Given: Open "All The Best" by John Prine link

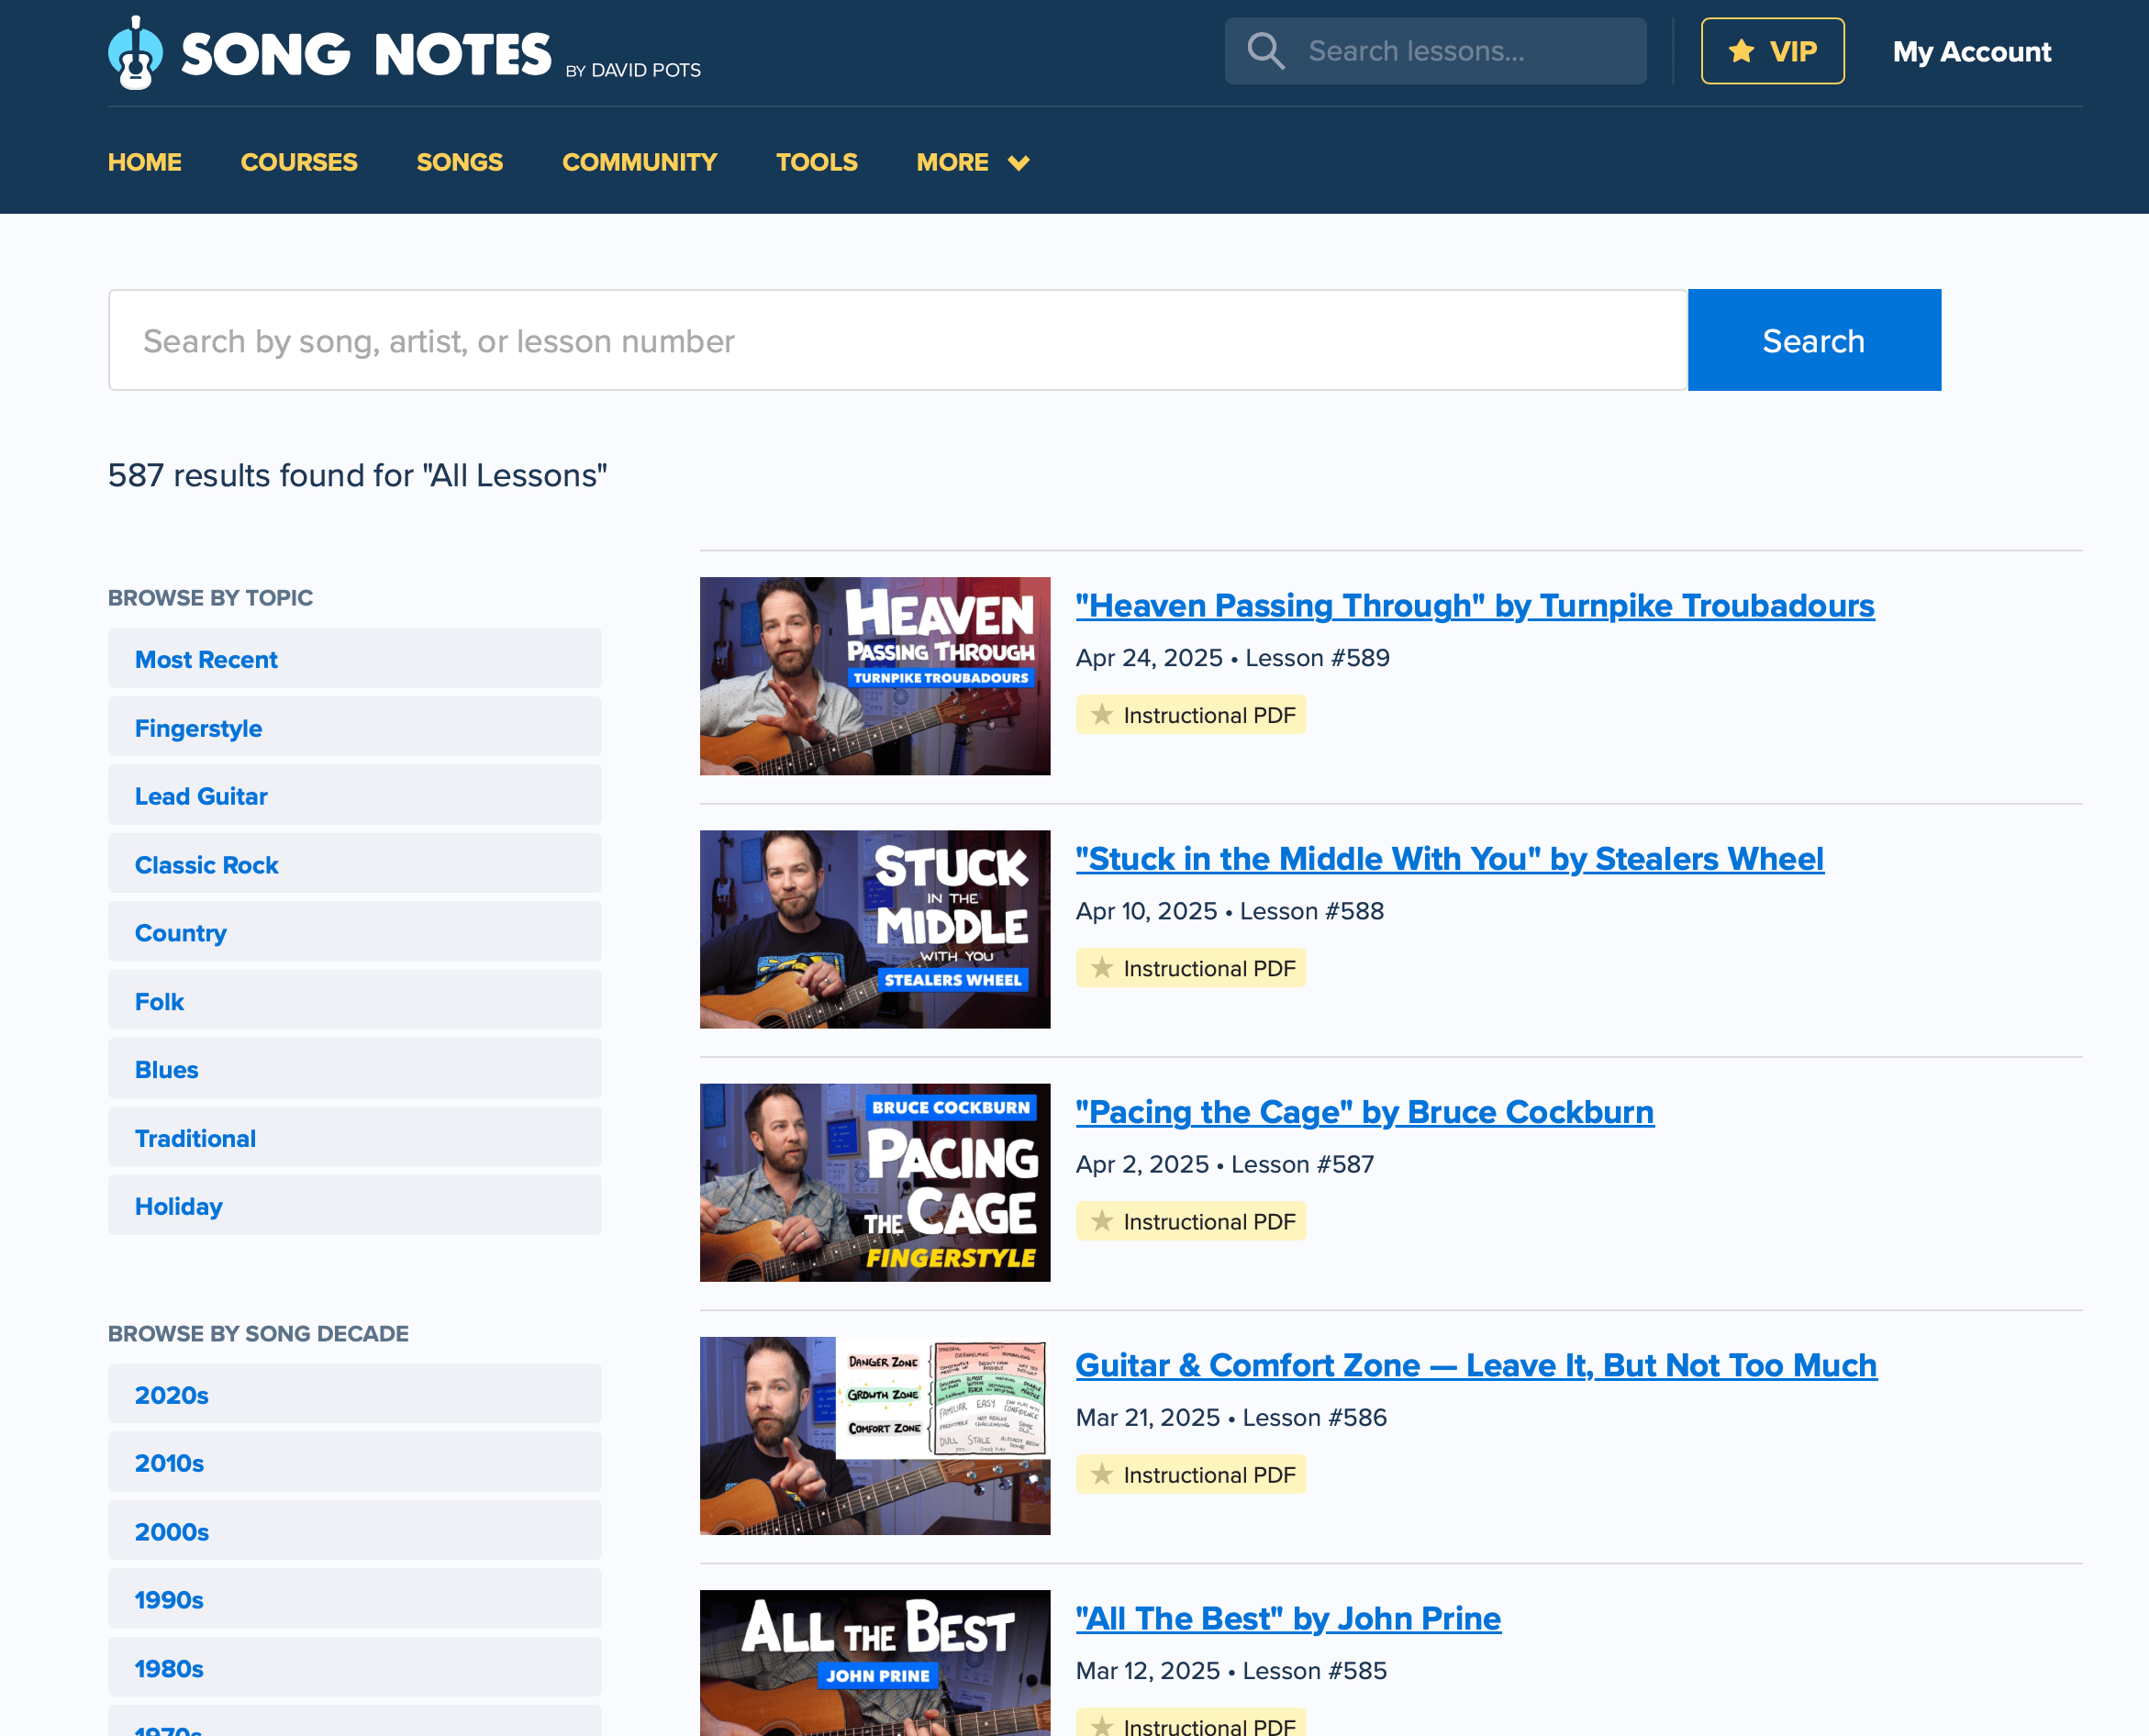Looking at the screenshot, I should [1288, 1618].
